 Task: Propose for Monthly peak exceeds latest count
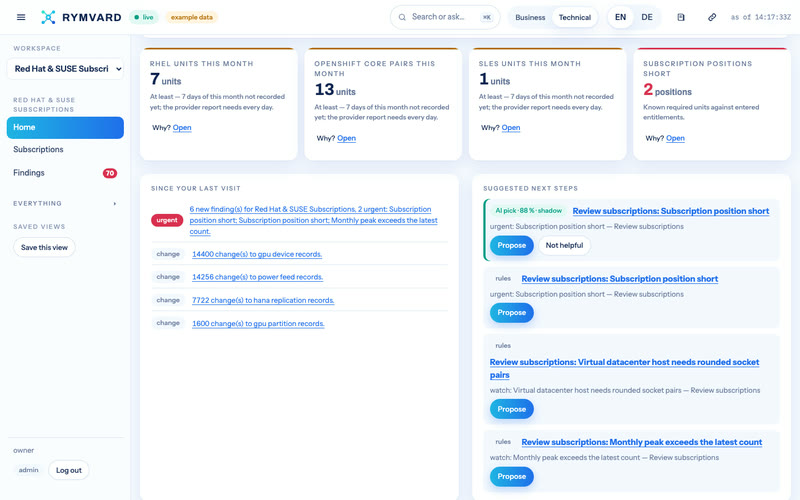pyautogui.click(x=512, y=477)
